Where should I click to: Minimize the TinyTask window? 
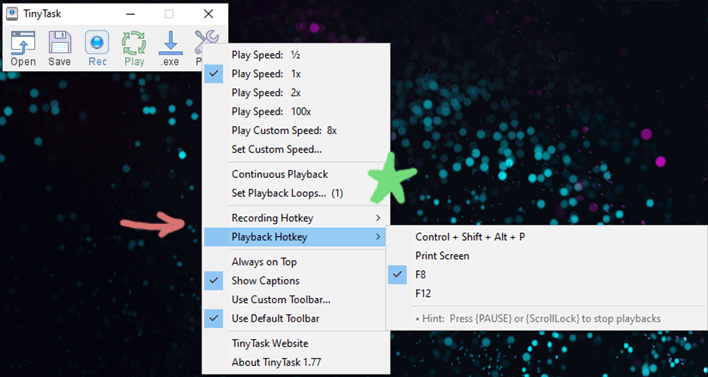point(130,14)
